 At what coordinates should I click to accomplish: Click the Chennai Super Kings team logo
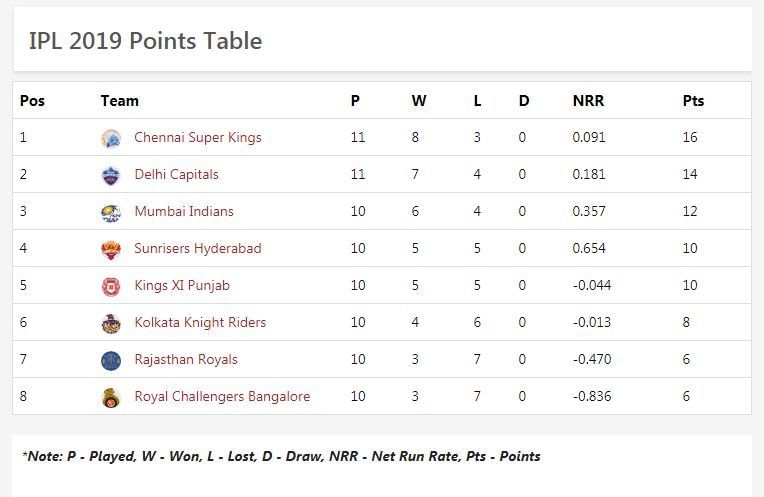click(x=111, y=138)
